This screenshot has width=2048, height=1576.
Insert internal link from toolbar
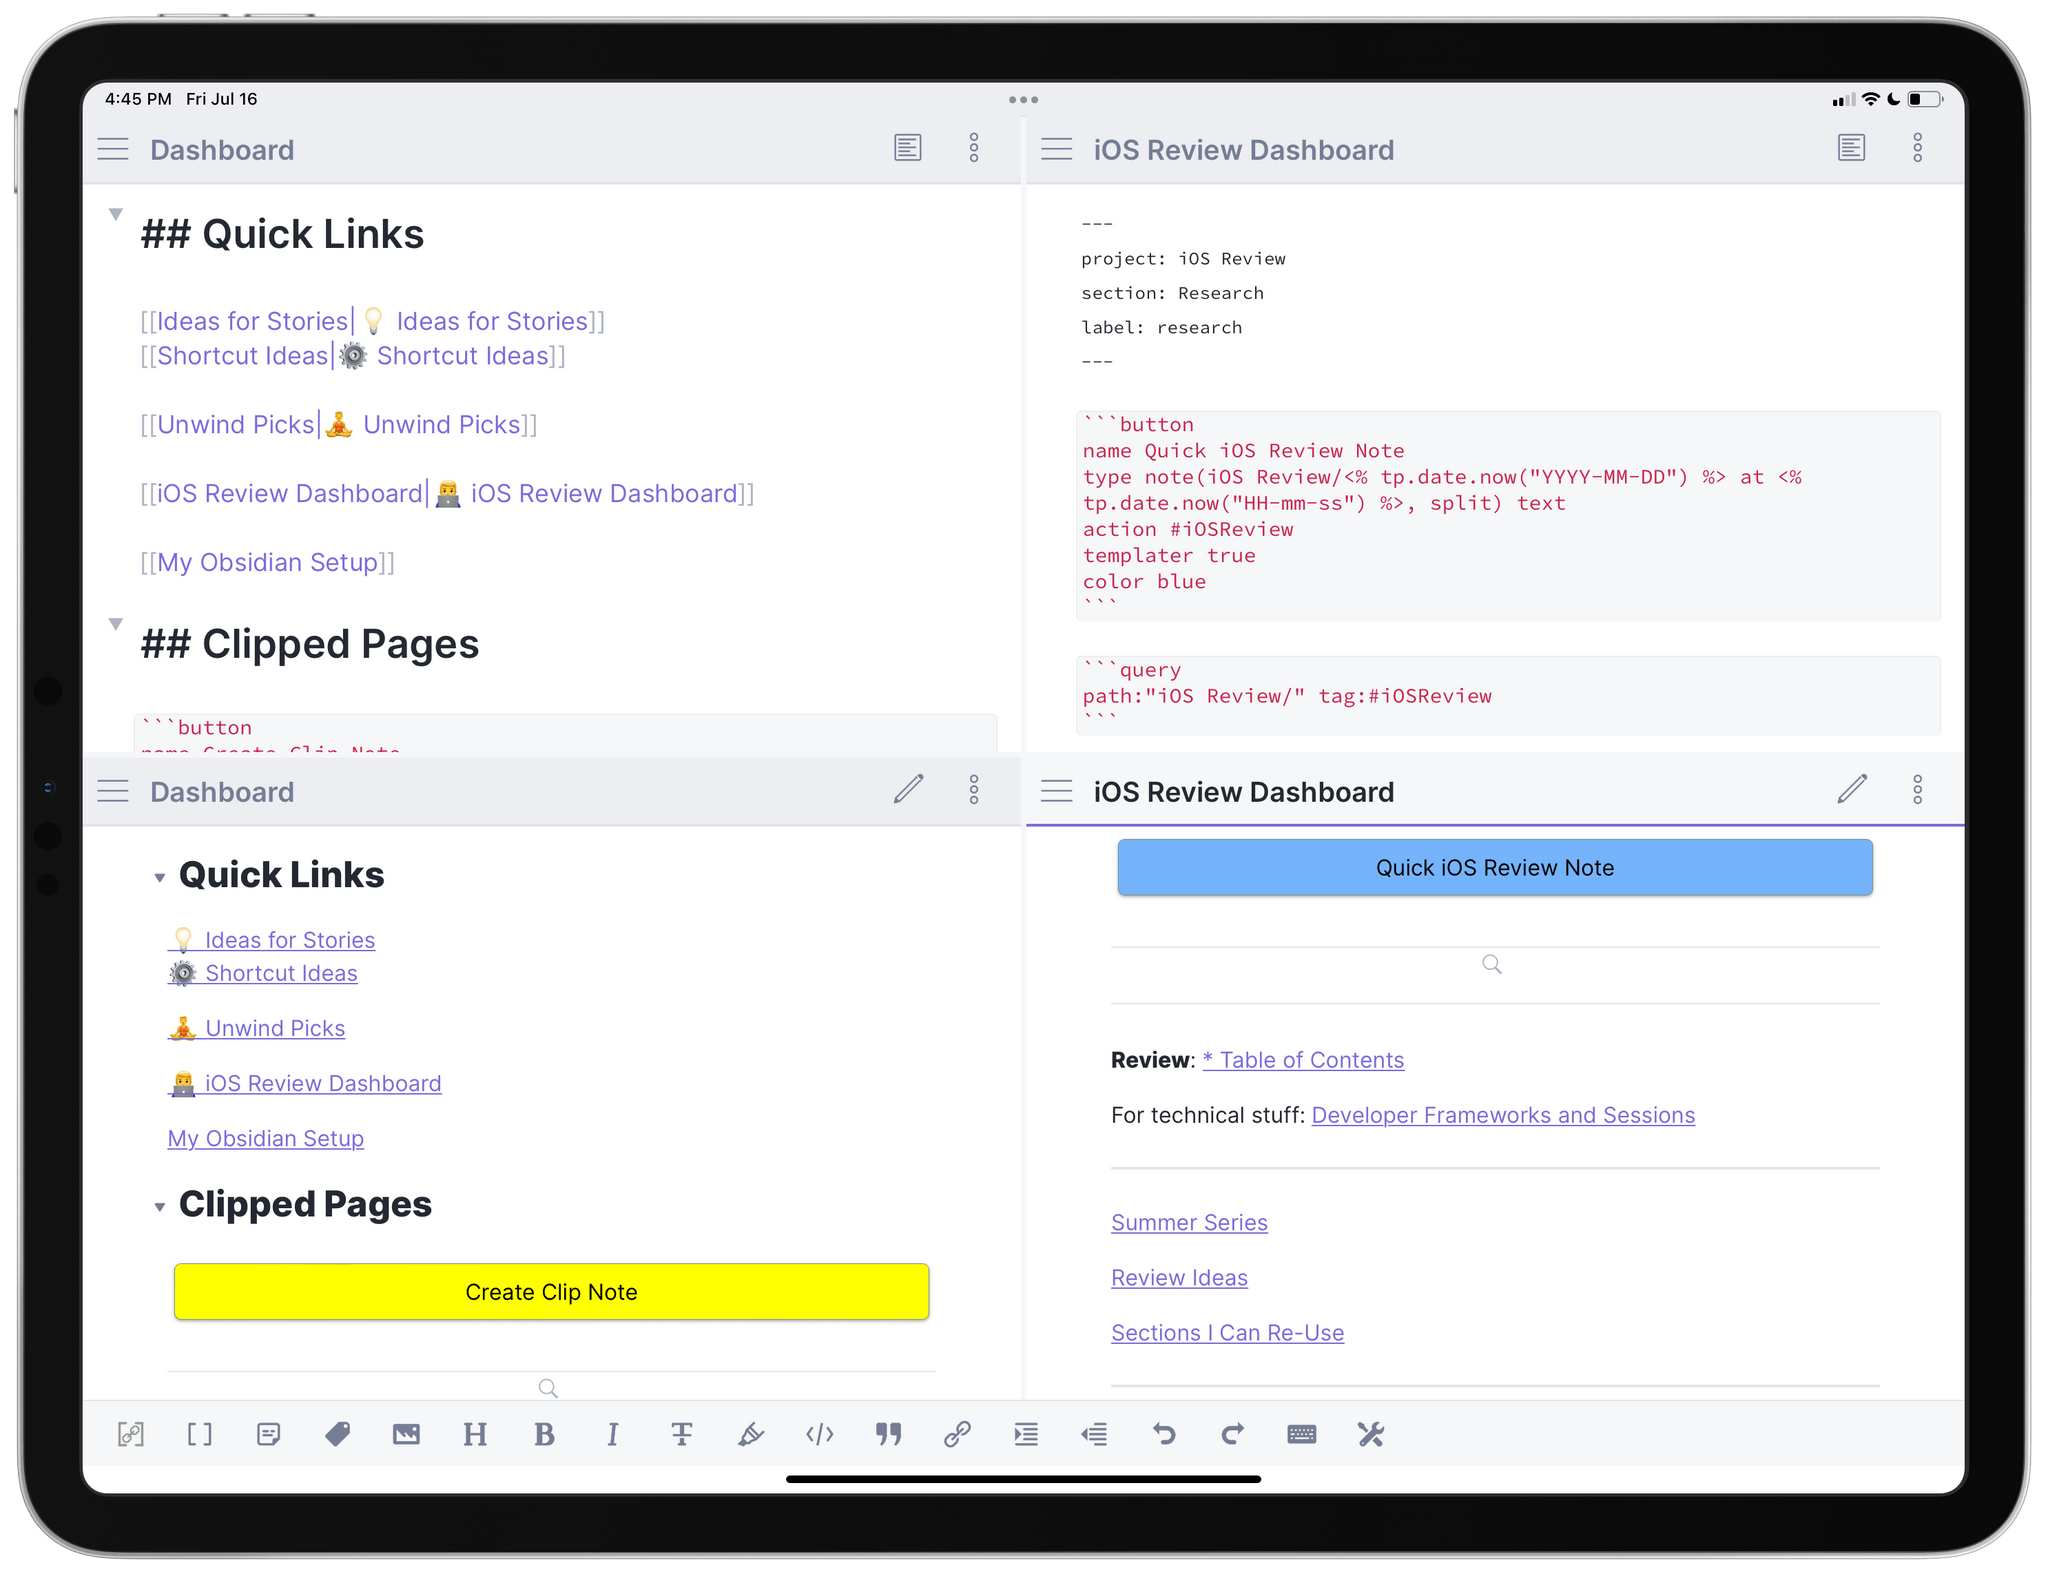point(131,1435)
